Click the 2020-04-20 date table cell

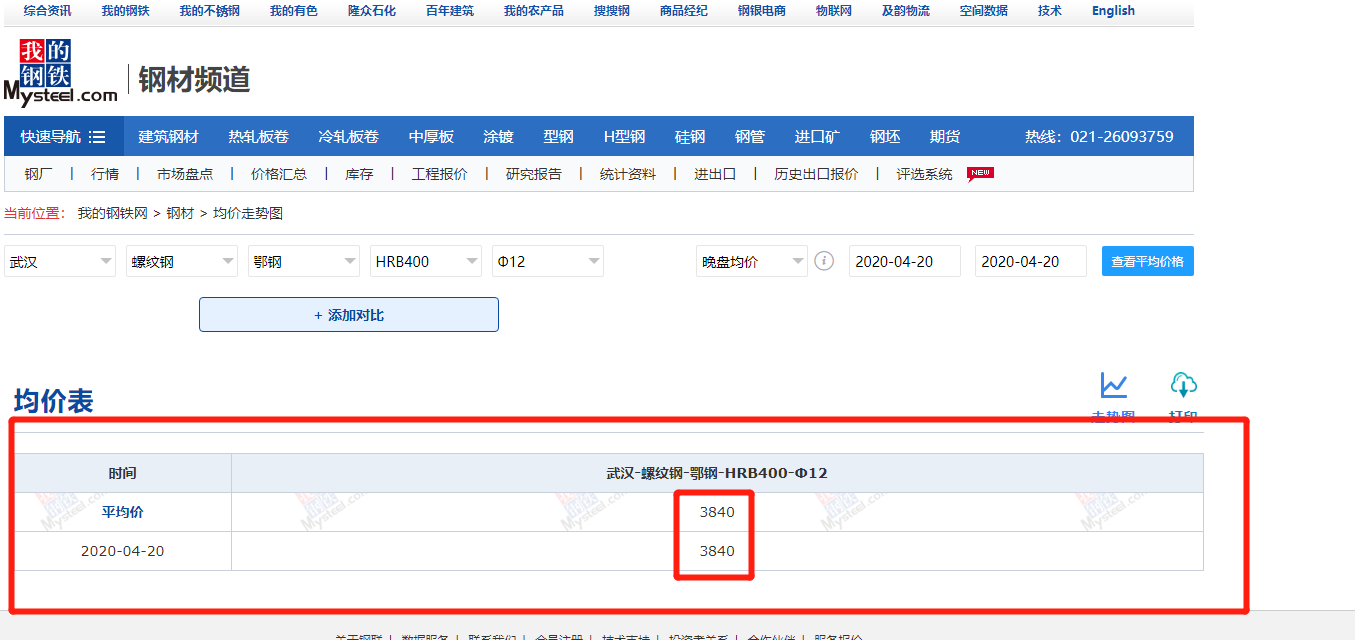[123, 551]
